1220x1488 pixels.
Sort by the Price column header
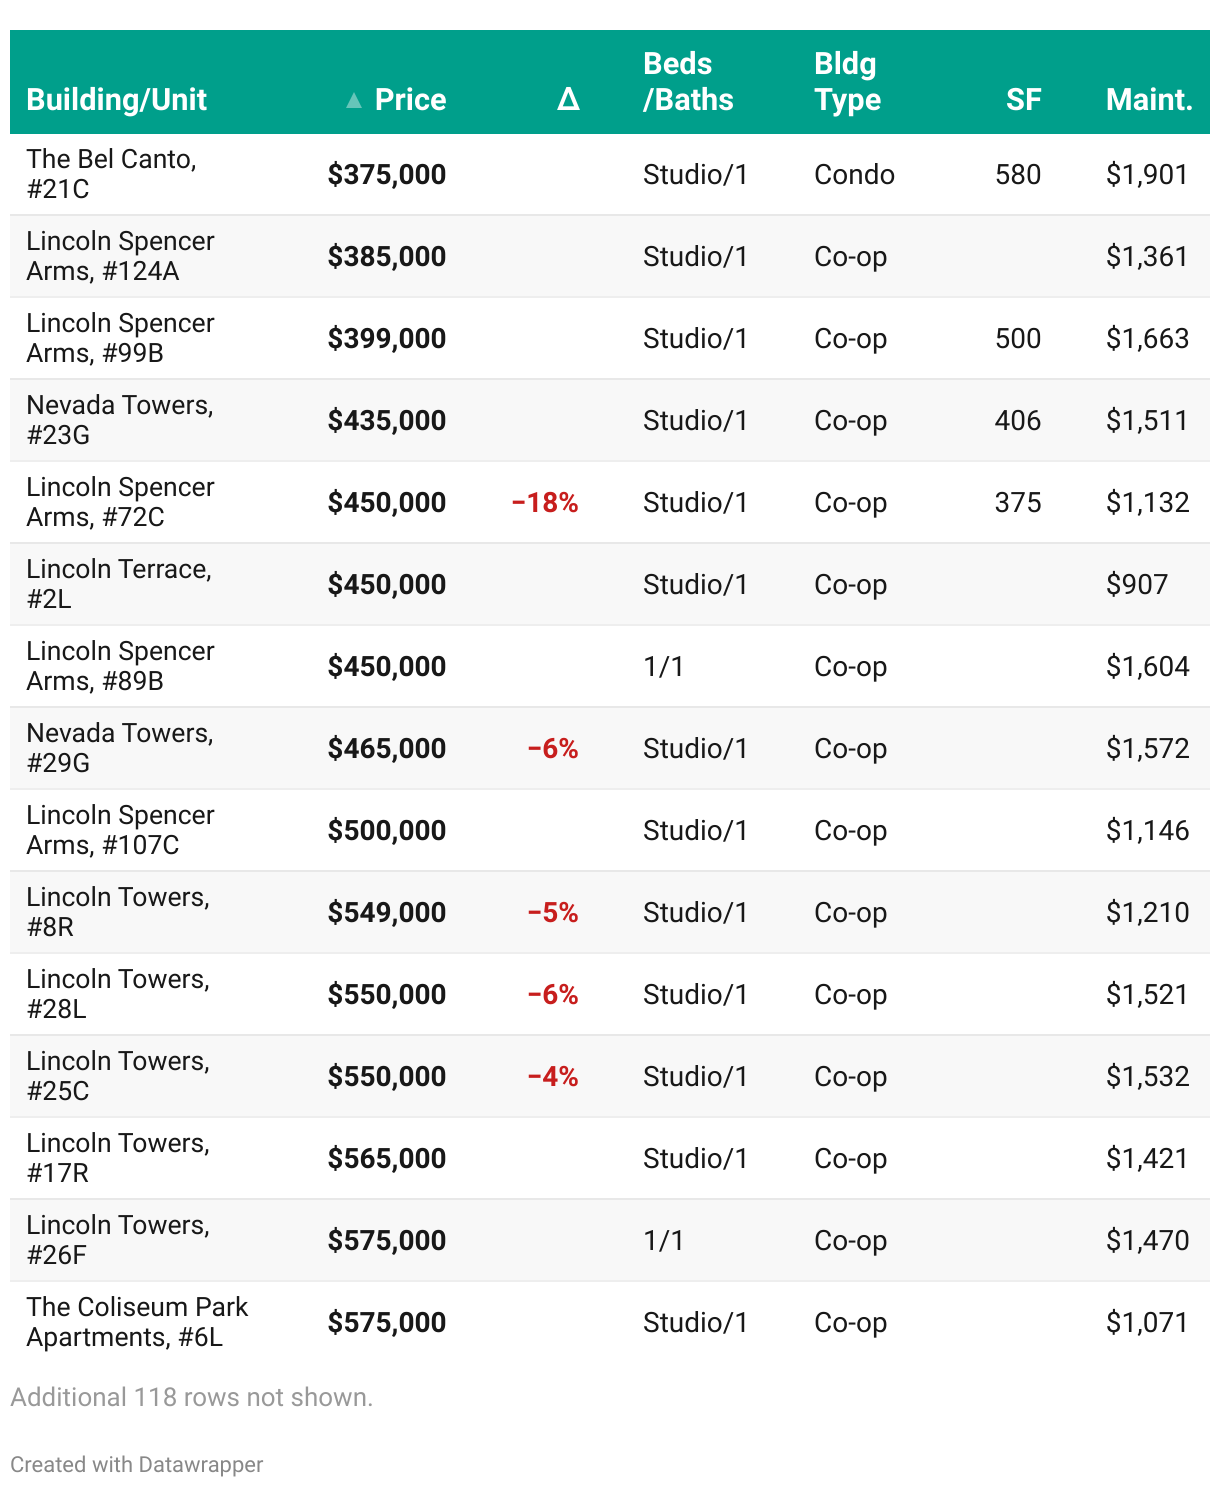pyautogui.click(x=410, y=100)
